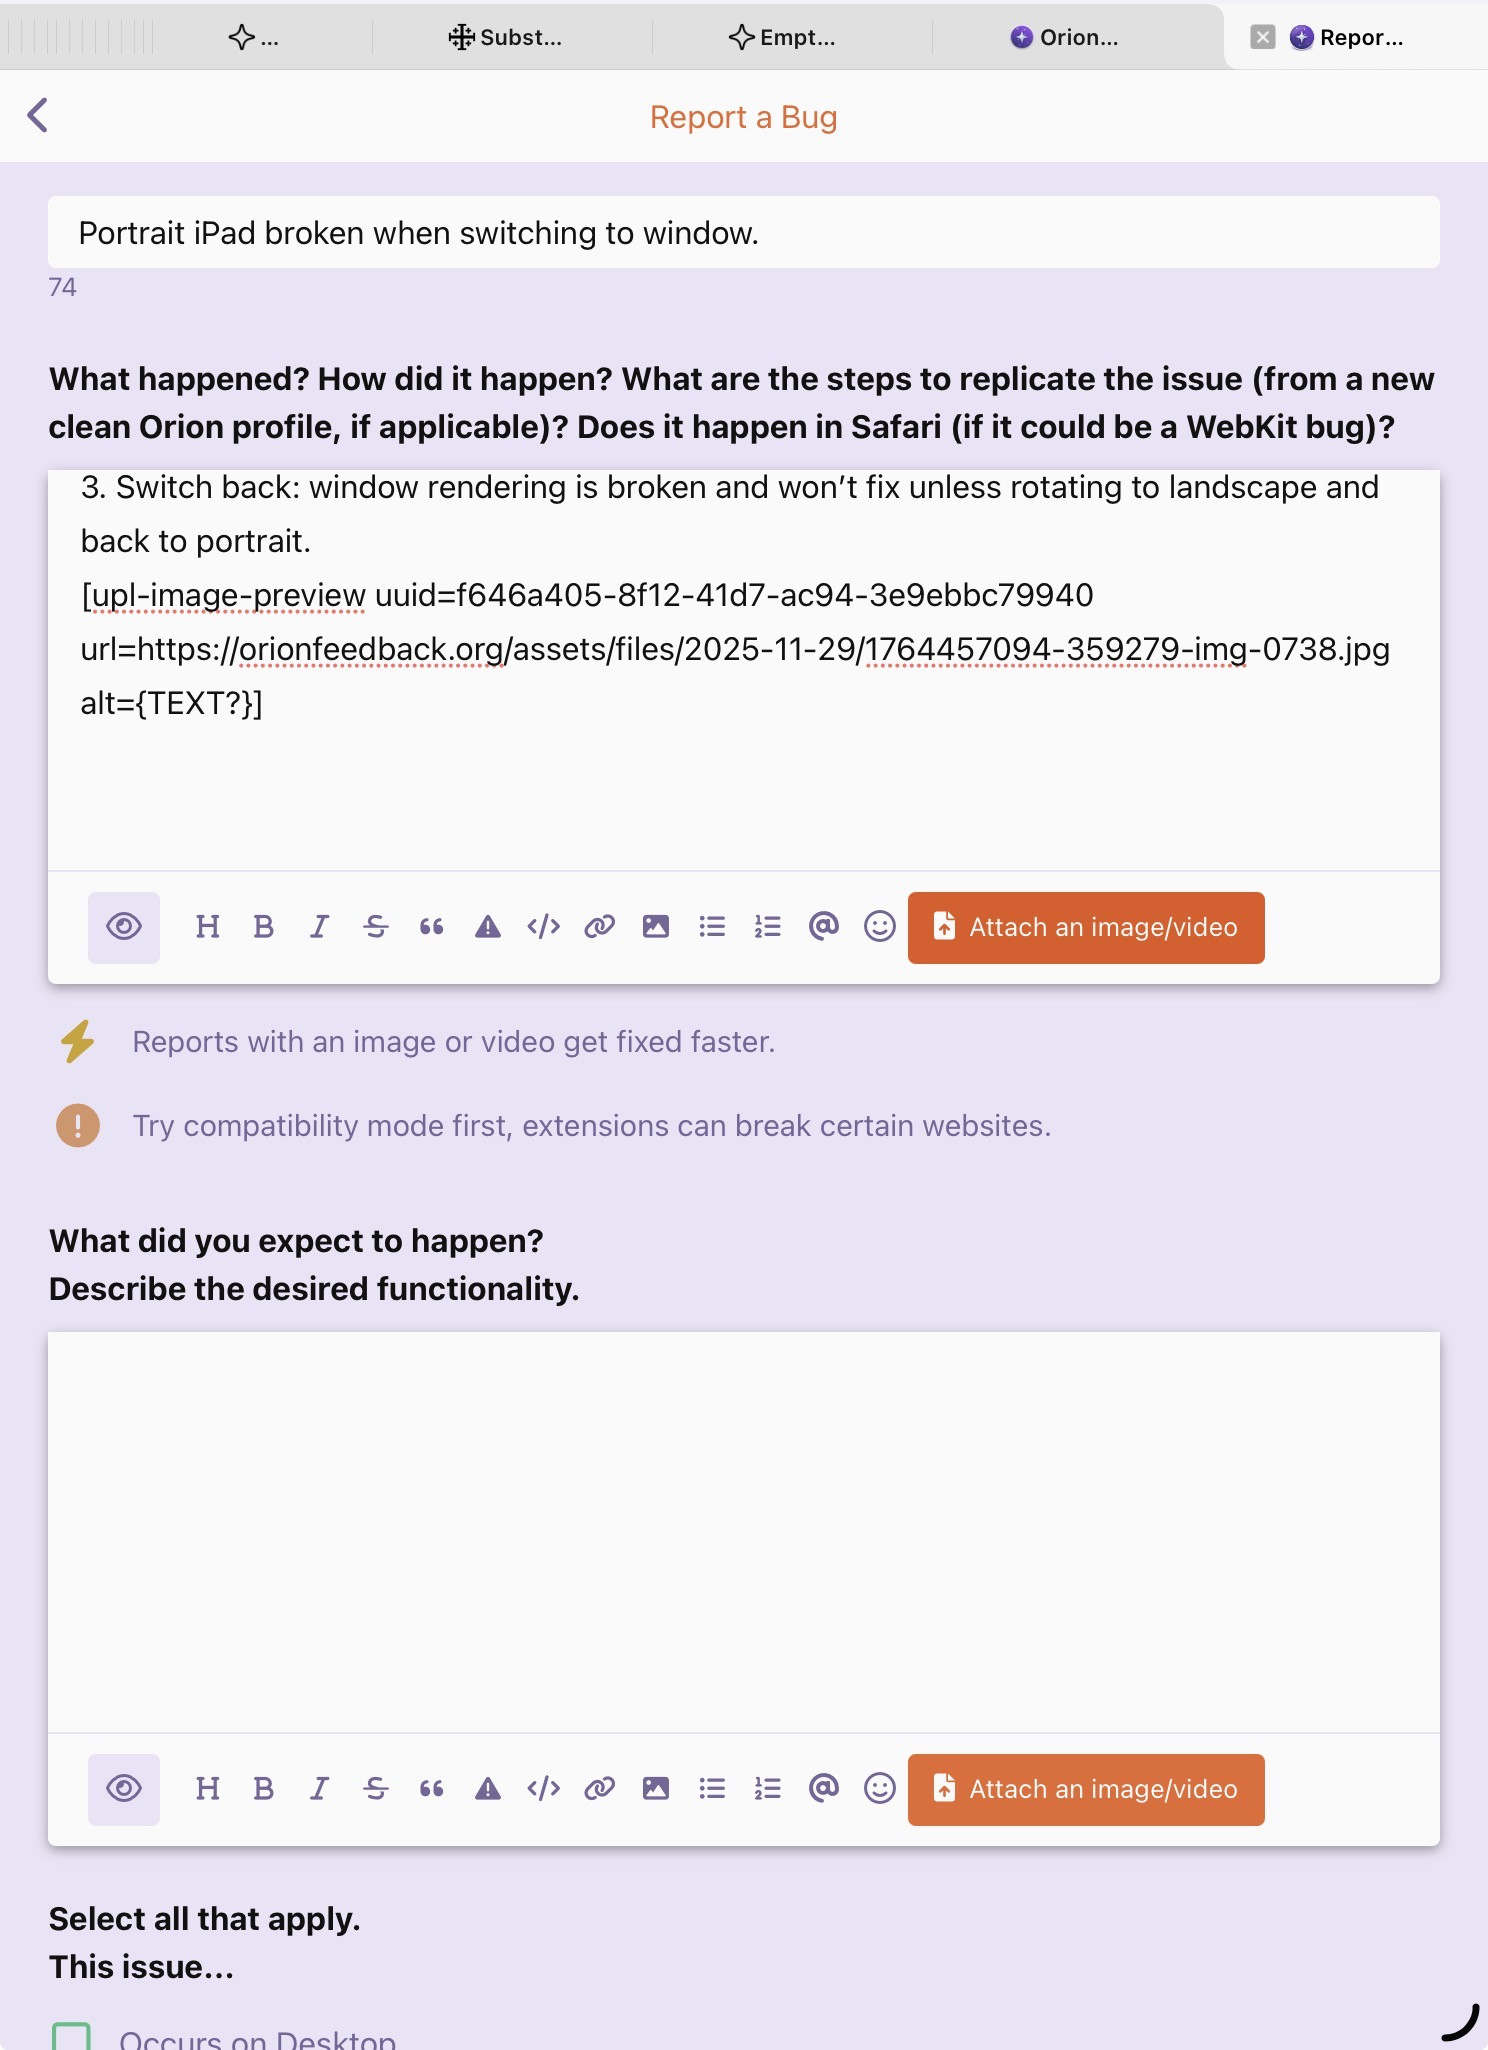This screenshot has height=2050, width=1488.
Task: Switch to the Subst... tab
Action: [x=506, y=38]
